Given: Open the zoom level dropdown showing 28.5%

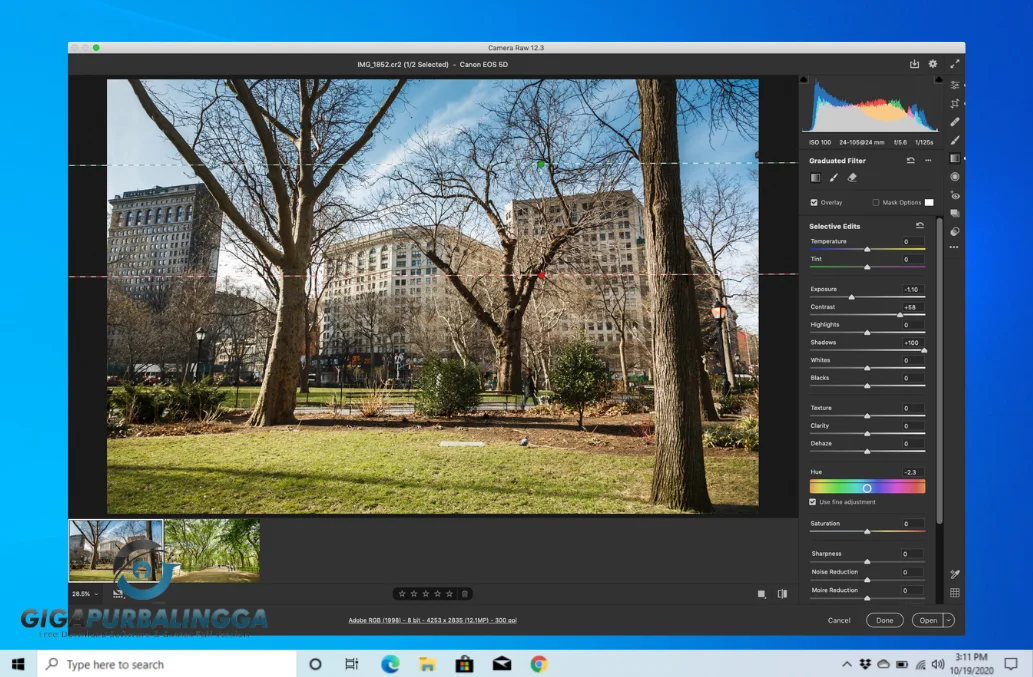Looking at the screenshot, I should 80,593.
